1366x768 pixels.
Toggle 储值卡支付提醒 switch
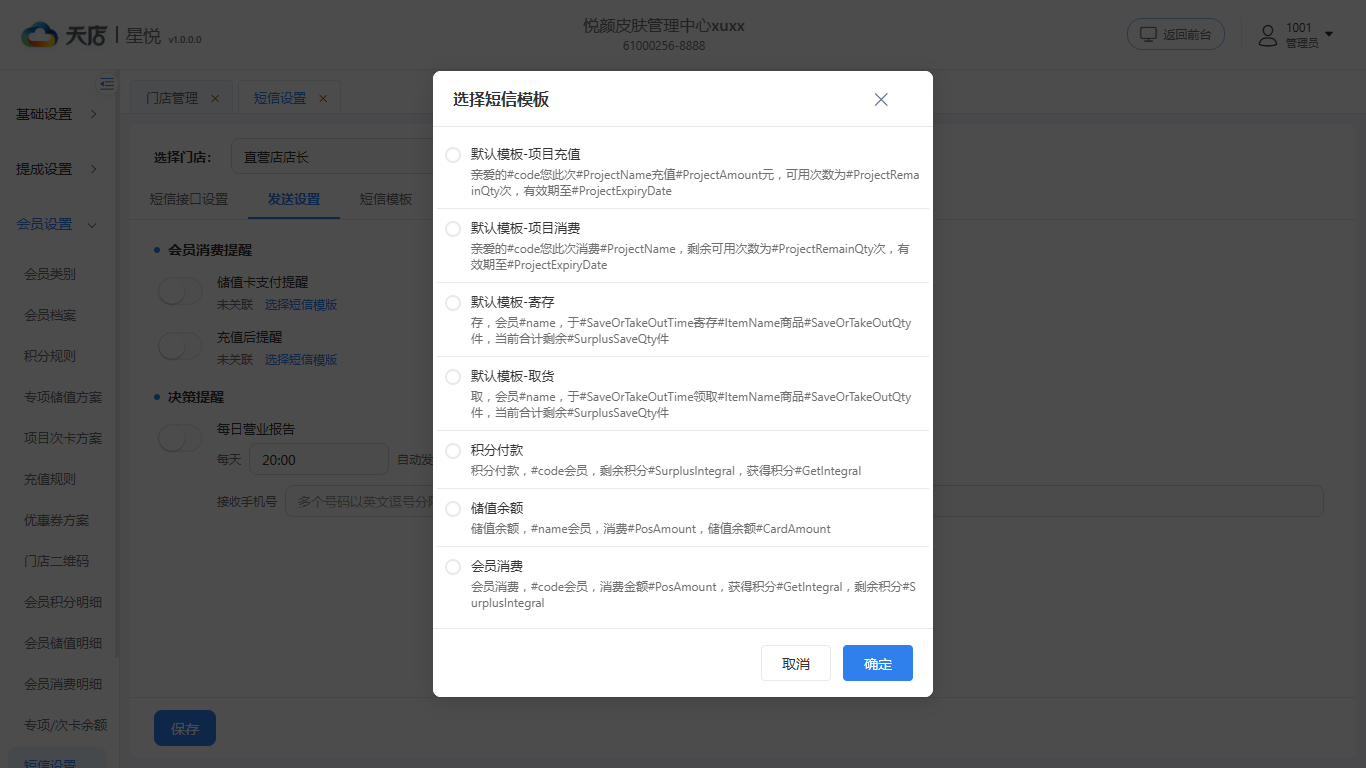[x=180, y=292]
